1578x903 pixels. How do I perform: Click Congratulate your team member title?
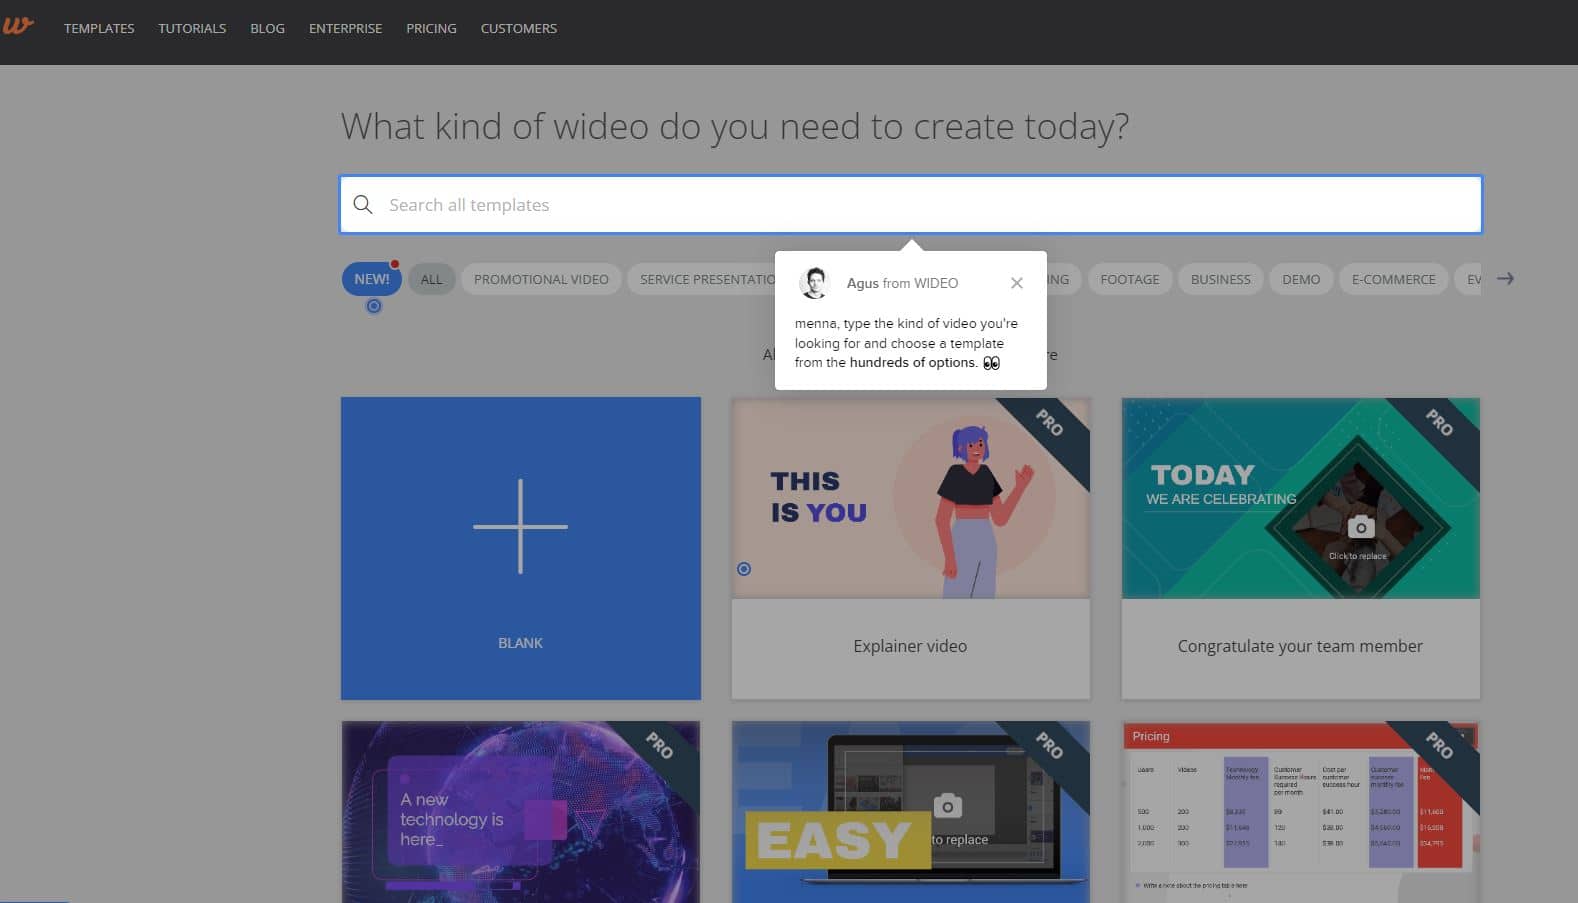click(x=1300, y=646)
